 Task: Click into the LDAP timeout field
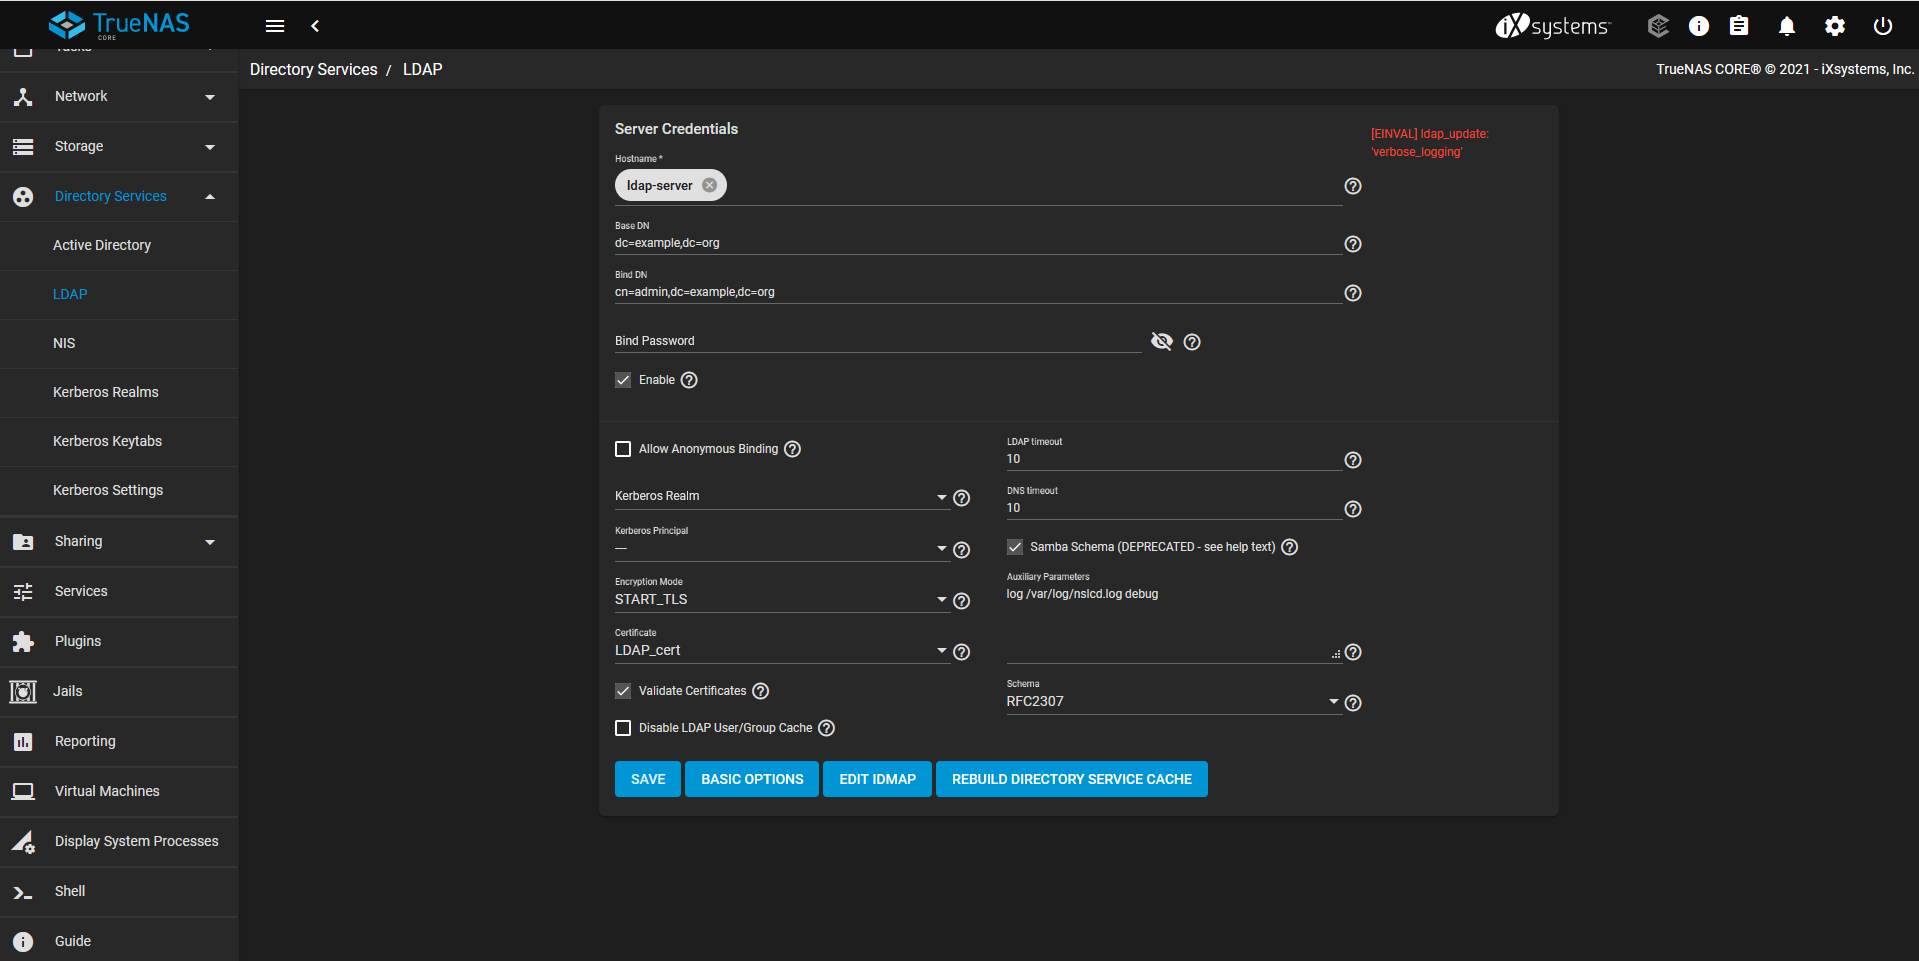(1173, 460)
